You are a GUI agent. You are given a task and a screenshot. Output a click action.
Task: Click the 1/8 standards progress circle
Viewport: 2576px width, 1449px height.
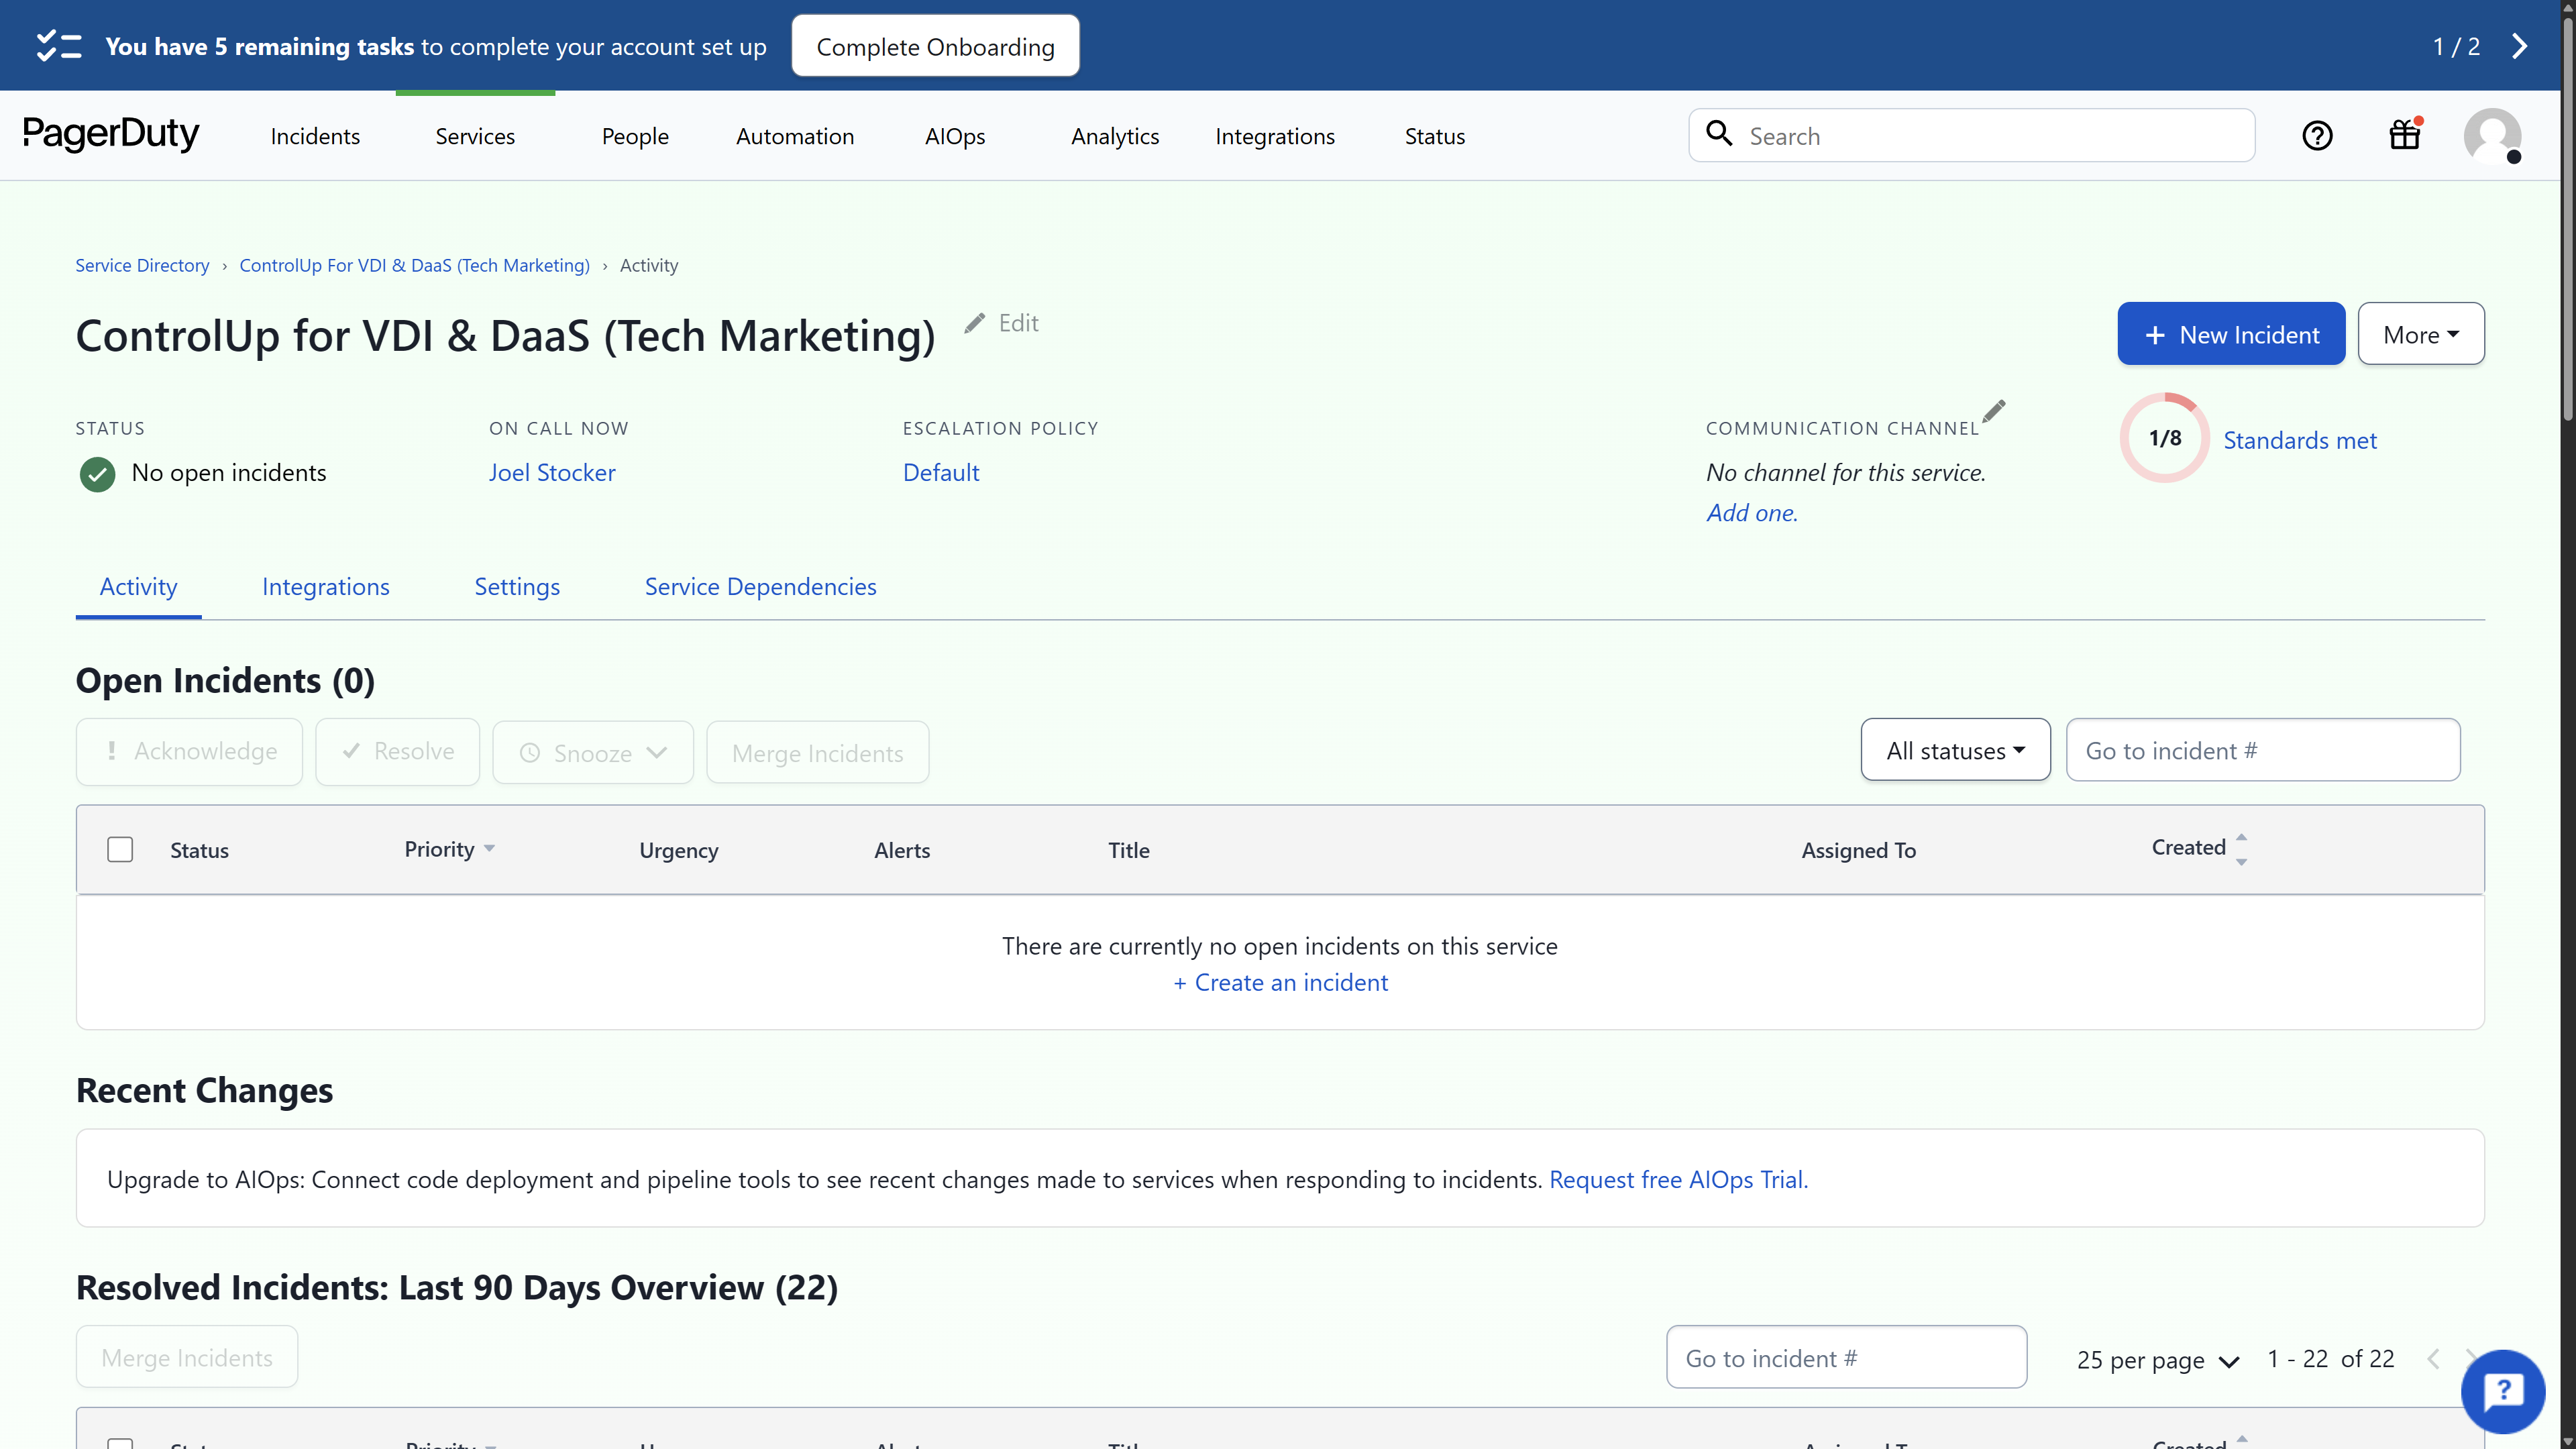tap(2165, 438)
